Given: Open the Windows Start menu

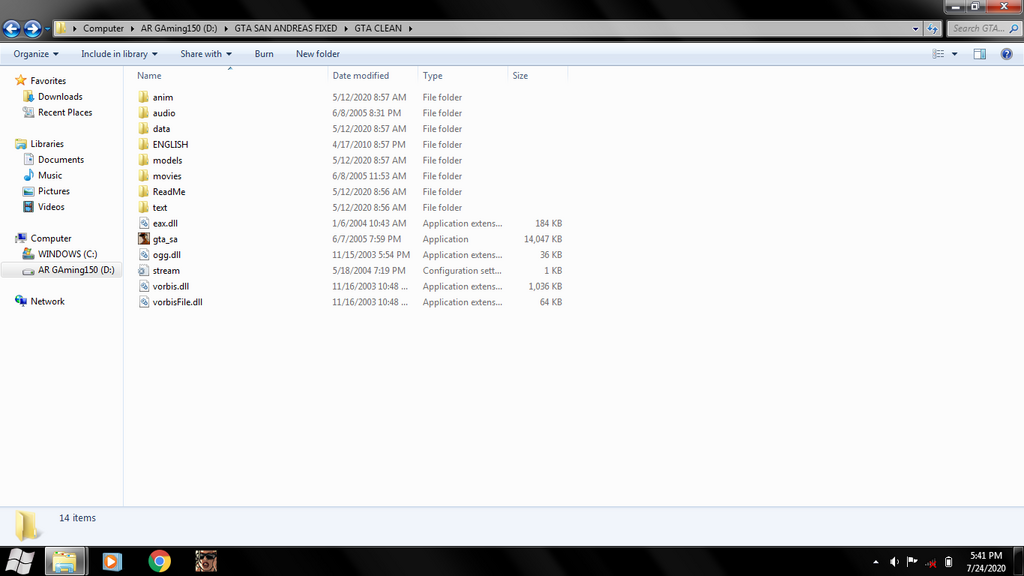Looking at the screenshot, I should (20, 561).
